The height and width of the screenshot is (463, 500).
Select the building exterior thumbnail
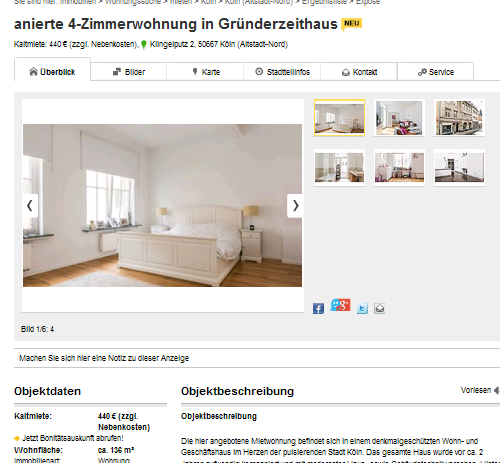coord(459,118)
